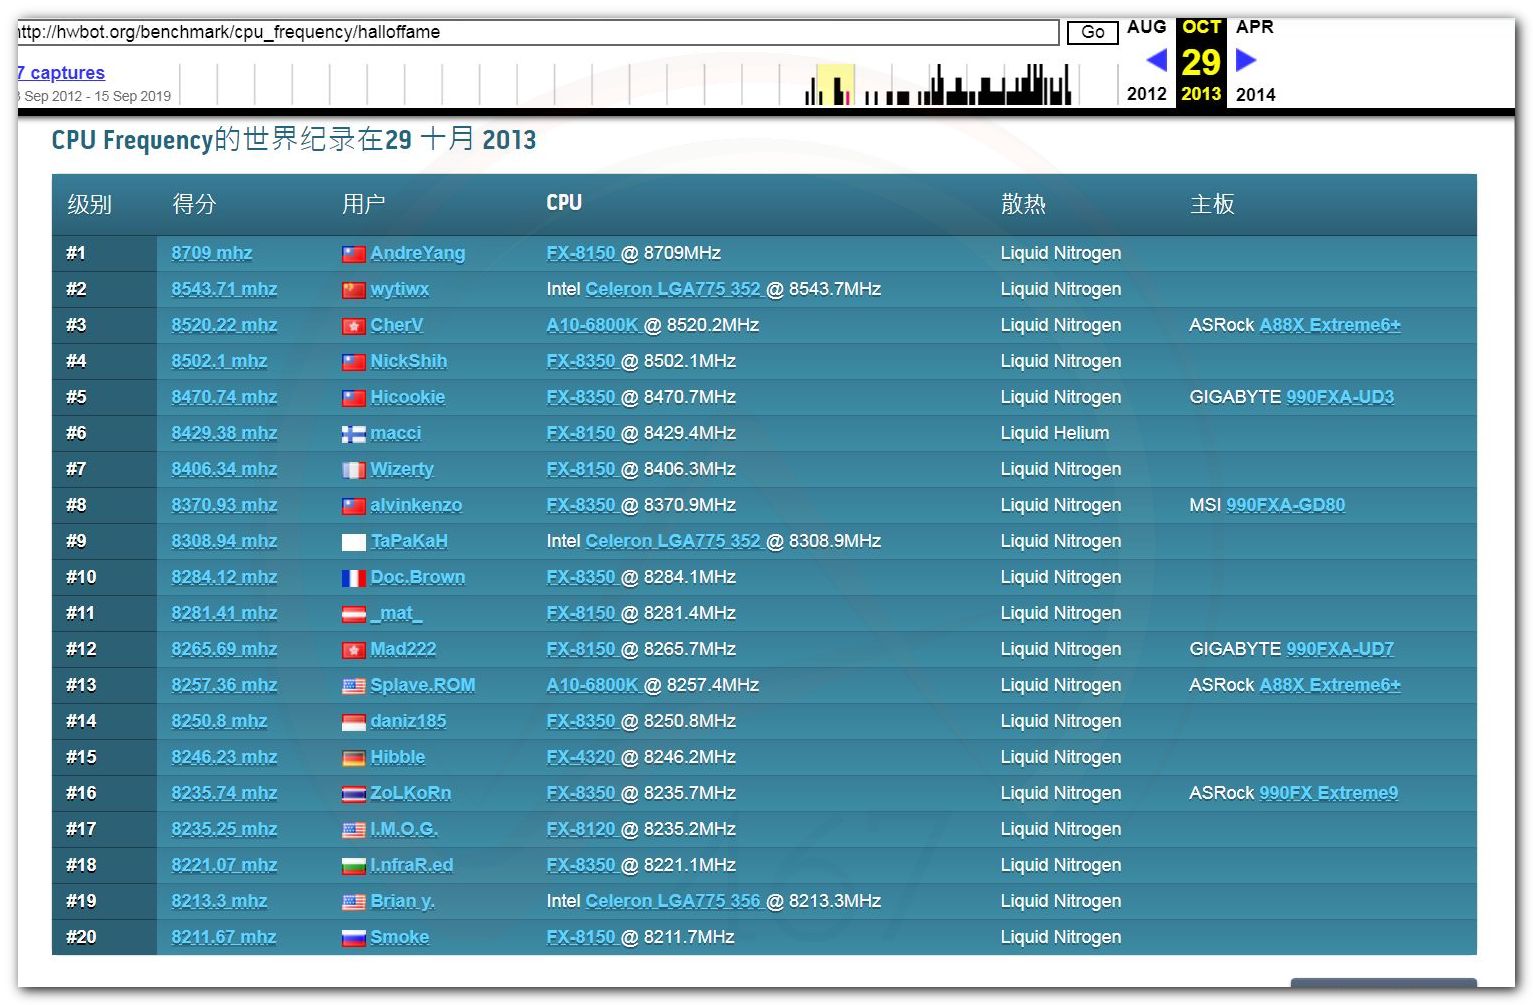Screen dimensions: 1533x1005
Task: Visit the Wizerty user profile
Action: (x=402, y=469)
